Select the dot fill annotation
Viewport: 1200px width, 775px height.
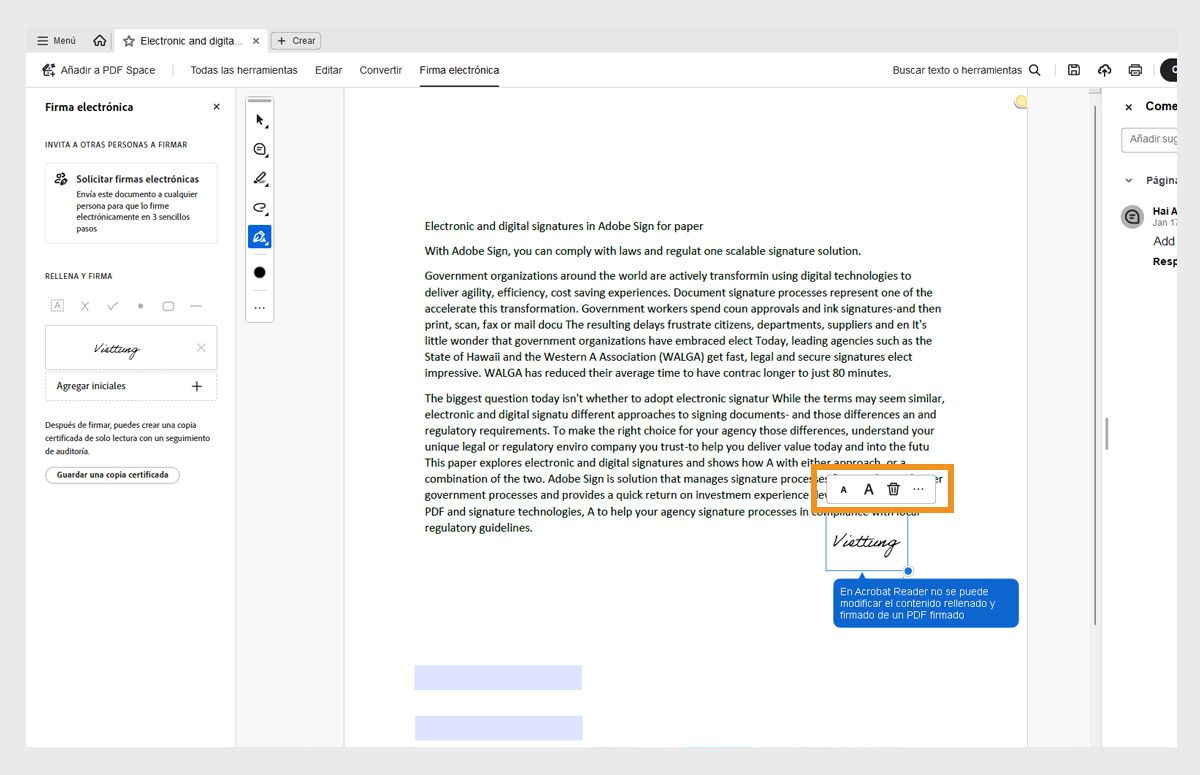(140, 306)
